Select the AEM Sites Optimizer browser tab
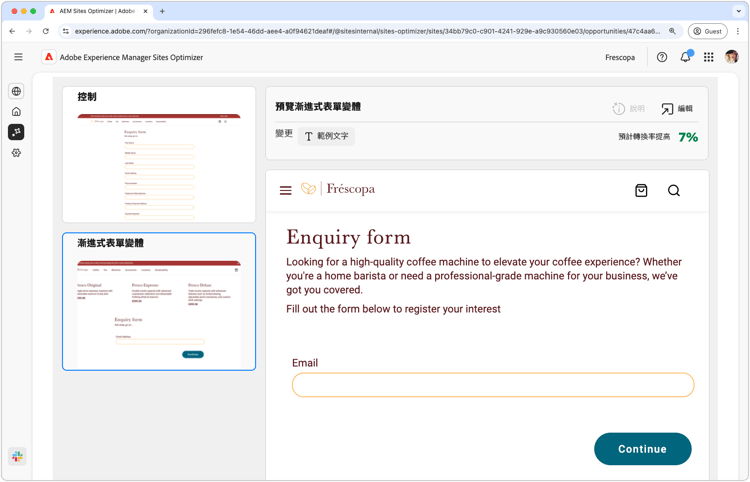The image size is (750, 482). pos(99,11)
